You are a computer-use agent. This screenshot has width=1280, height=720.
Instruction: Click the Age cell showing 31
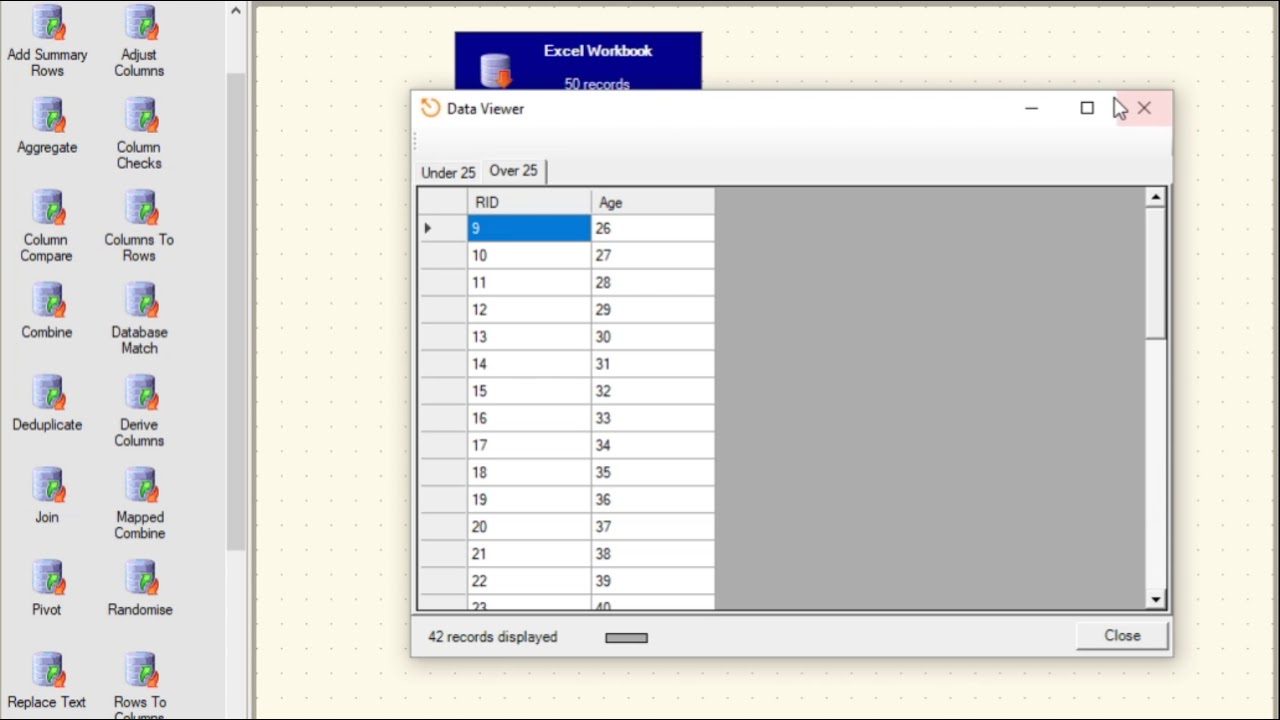pyautogui.click(x=653, y=364)
